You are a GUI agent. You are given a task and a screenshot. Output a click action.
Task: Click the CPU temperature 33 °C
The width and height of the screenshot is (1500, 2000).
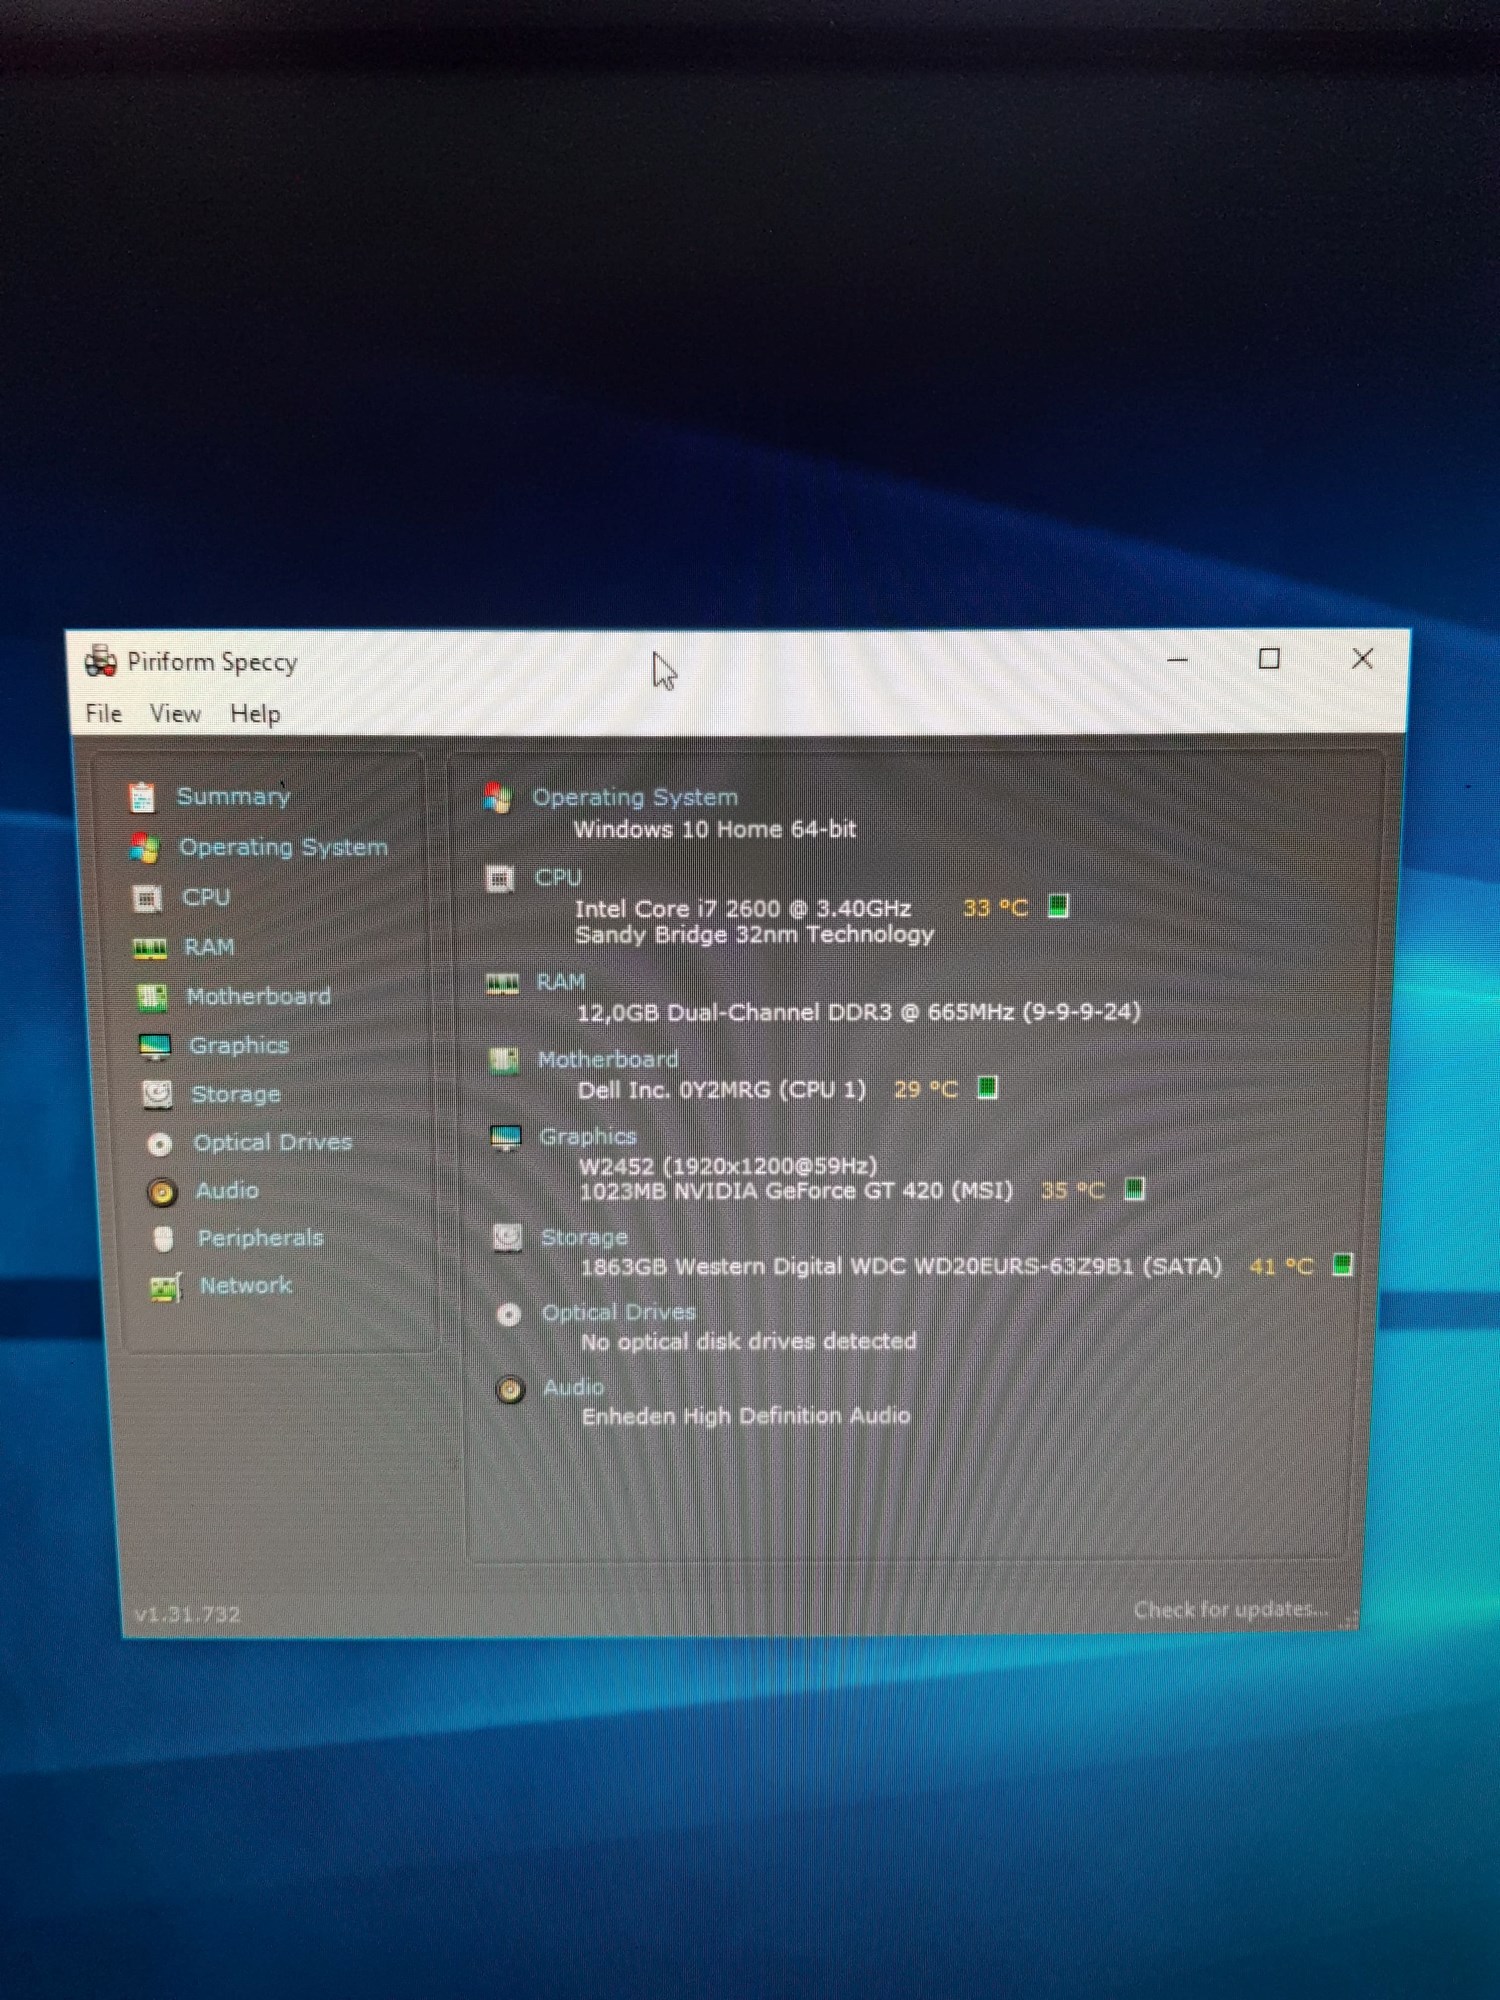pyautogui.click(x=995, y=908)
